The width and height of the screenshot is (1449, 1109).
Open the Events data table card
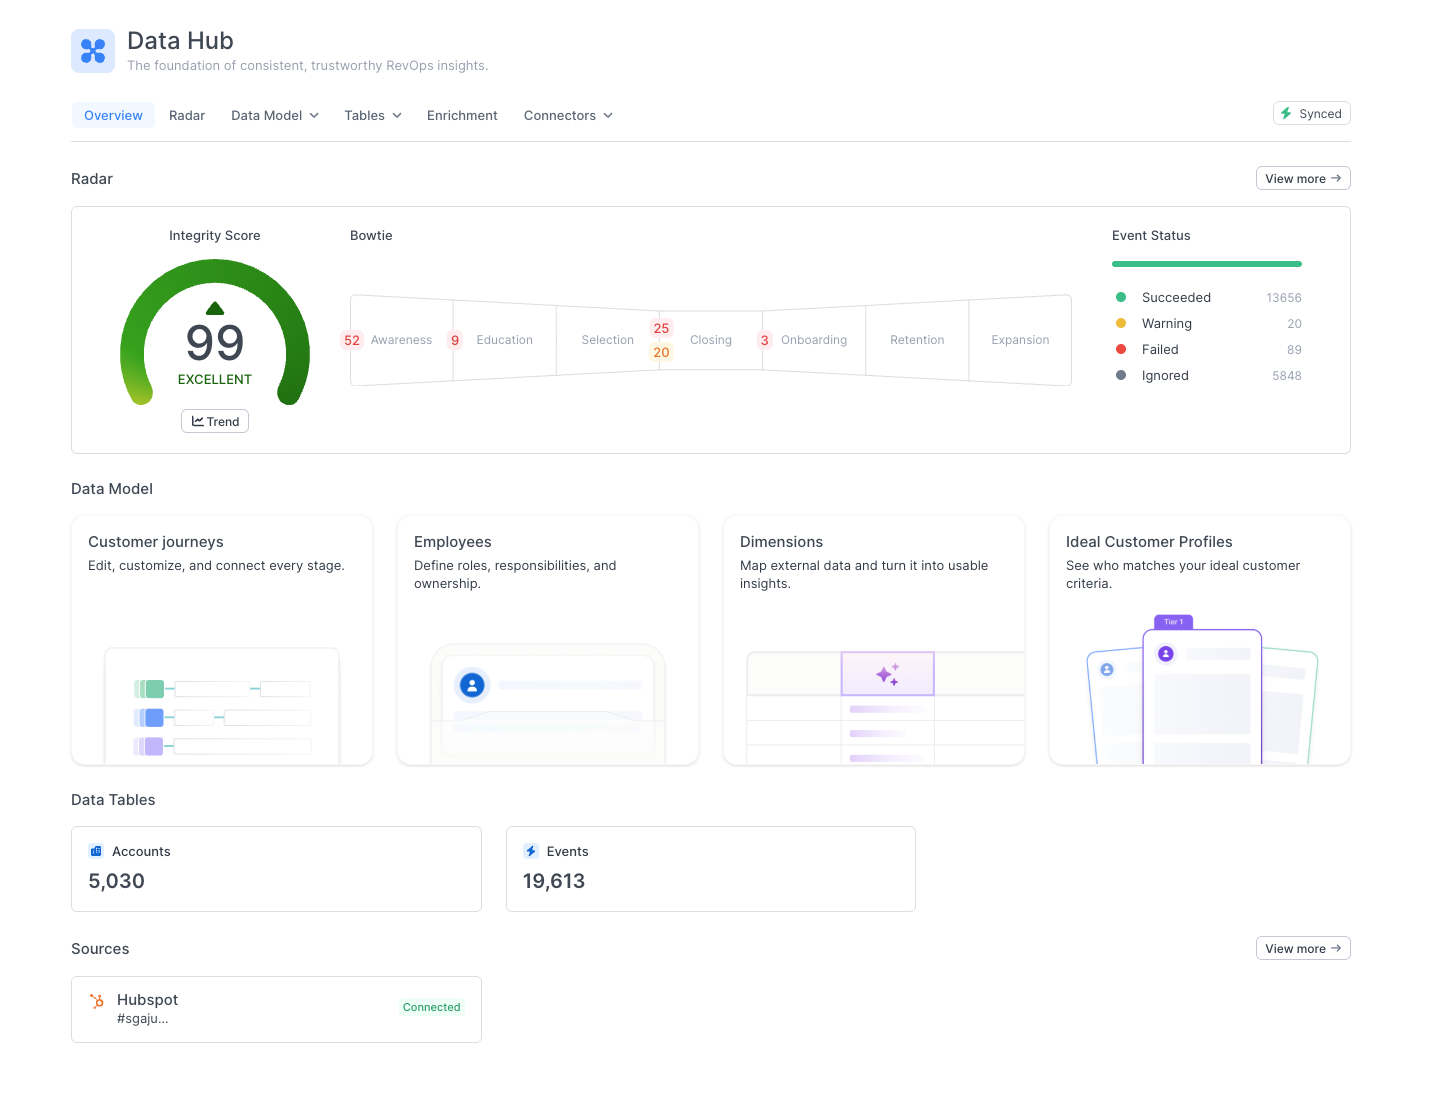click(711, 869)
